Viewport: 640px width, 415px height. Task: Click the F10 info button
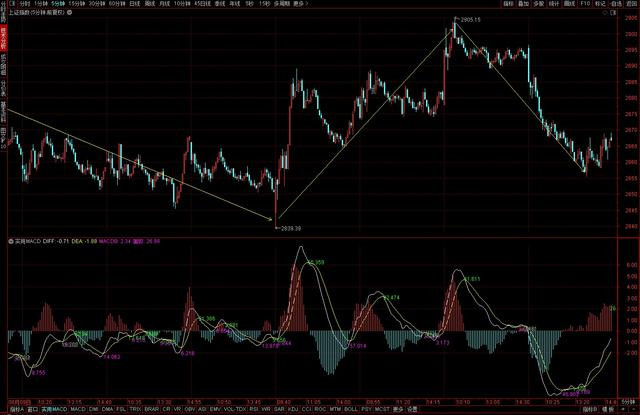pyautogui.click(x=585, y=4)
